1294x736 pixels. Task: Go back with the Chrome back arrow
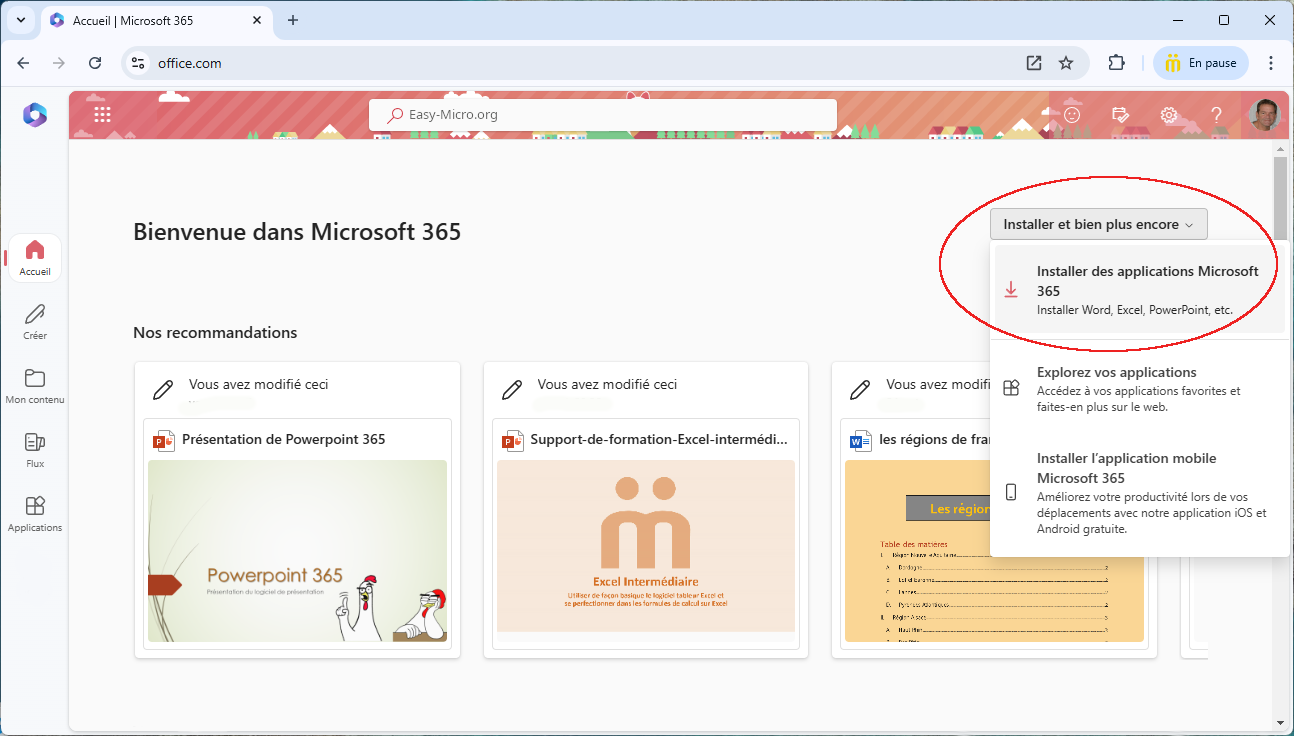[23, 63]
